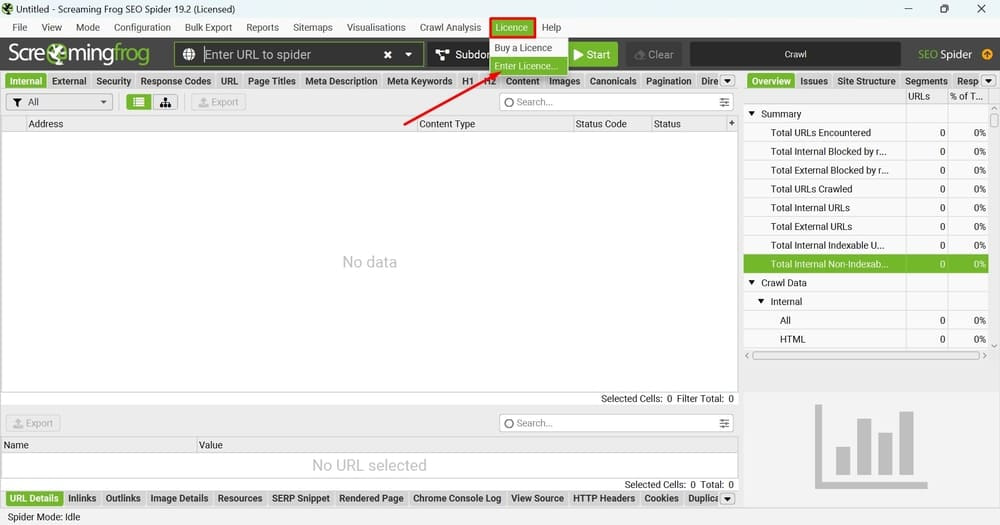Click the right panel horizontal scrollbar
1000x525 pixels.
pos(865,355)
